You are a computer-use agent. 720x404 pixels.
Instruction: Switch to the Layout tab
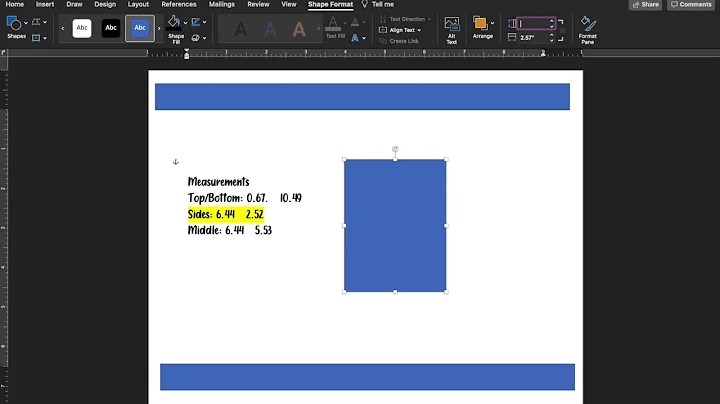138,4
